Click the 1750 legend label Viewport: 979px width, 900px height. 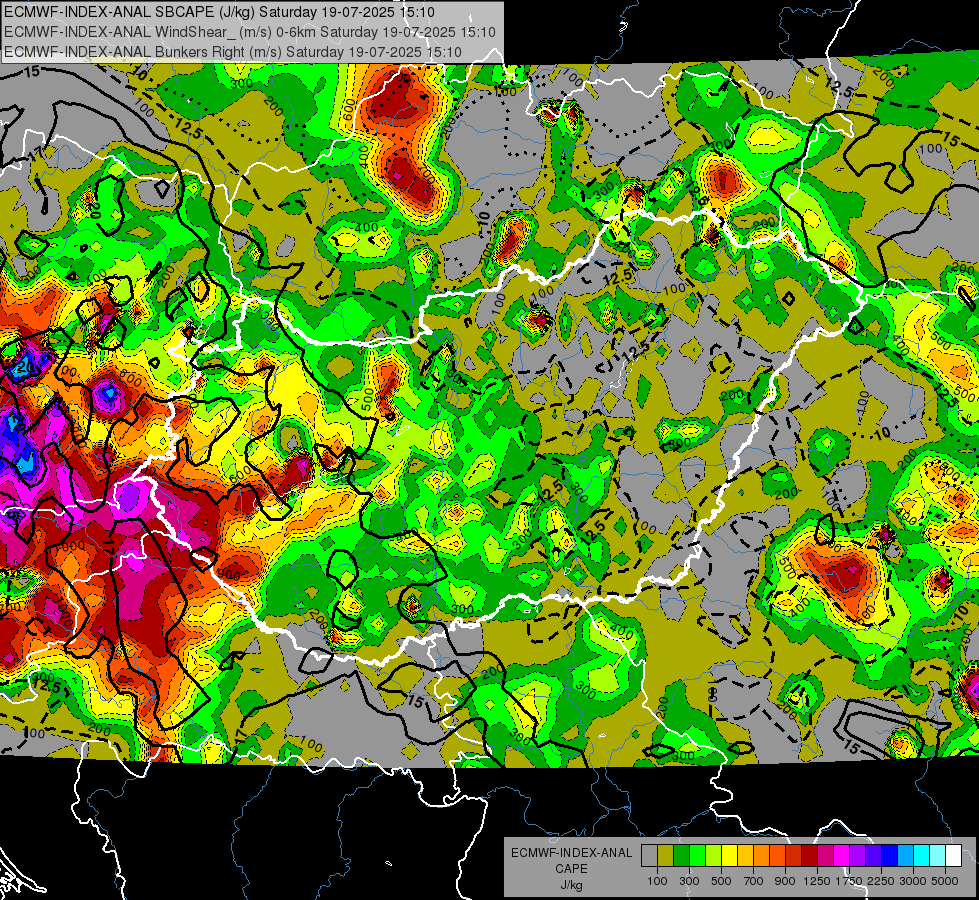(x=849, y=881)
